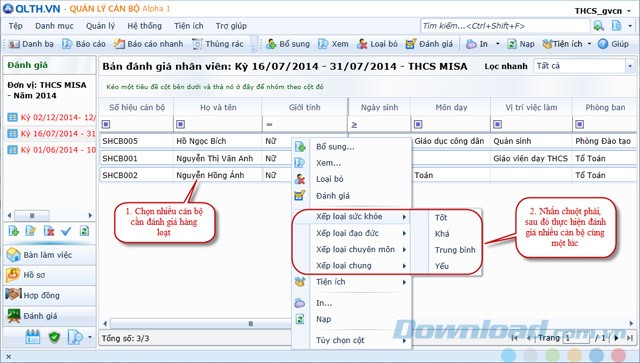Open Thùng rác trash bin

point(218,44)
